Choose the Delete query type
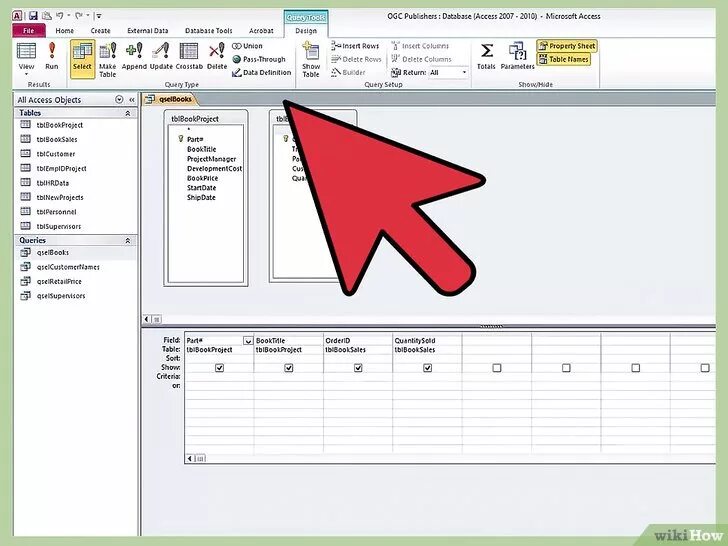The width and height of the screenshot is (728, 546). [217, 56]
